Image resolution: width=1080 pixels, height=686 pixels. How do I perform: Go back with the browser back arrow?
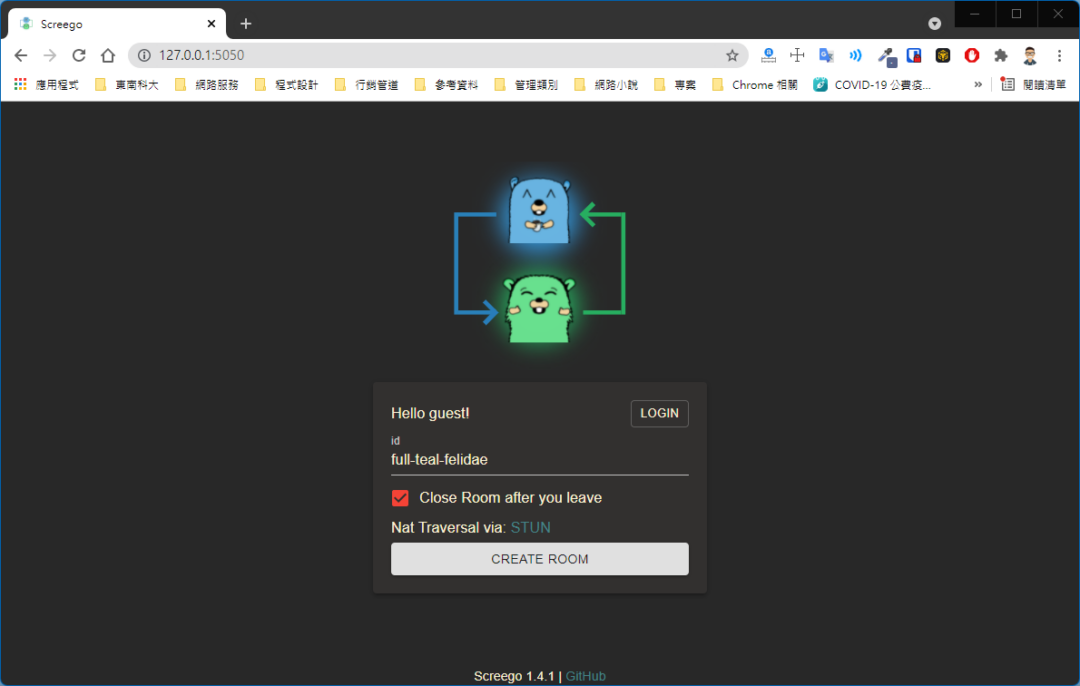click(x=21, y=55)
